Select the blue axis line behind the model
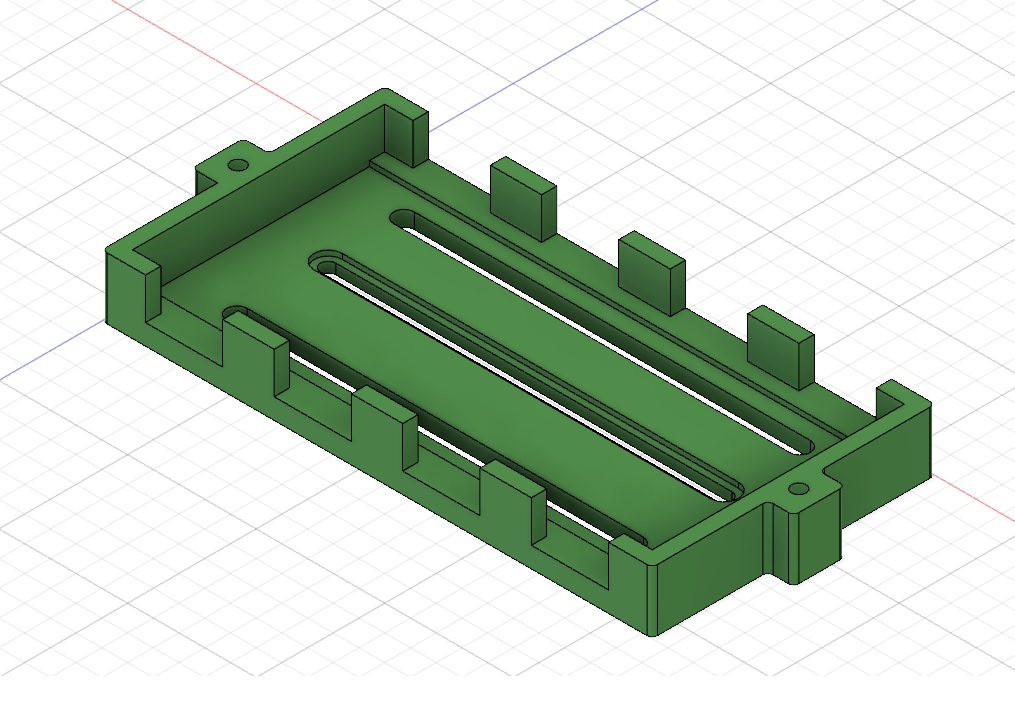The image size is (1015, 722). (x=544, y=65)
